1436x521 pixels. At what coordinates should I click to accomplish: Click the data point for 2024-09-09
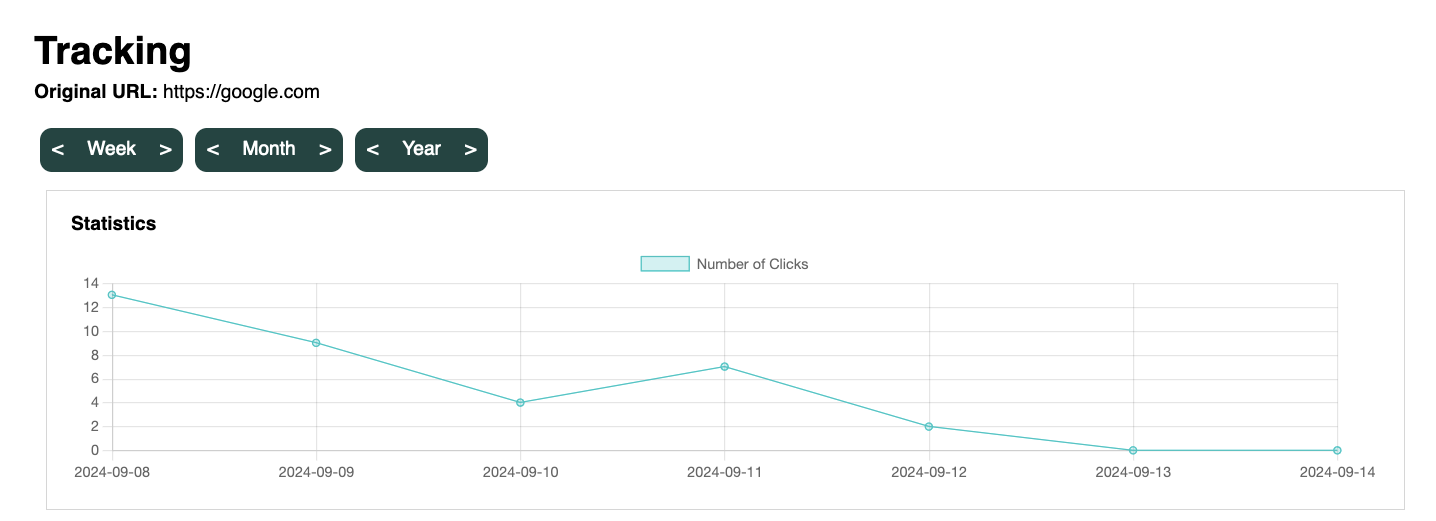point(316,343)
